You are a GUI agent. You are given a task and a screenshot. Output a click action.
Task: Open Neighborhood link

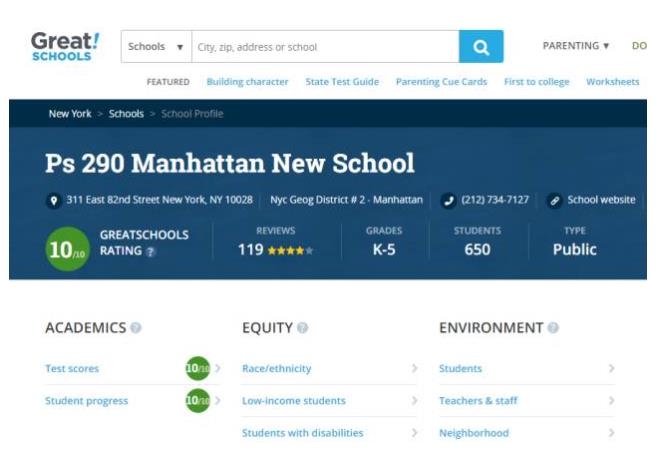click(474, 432)
